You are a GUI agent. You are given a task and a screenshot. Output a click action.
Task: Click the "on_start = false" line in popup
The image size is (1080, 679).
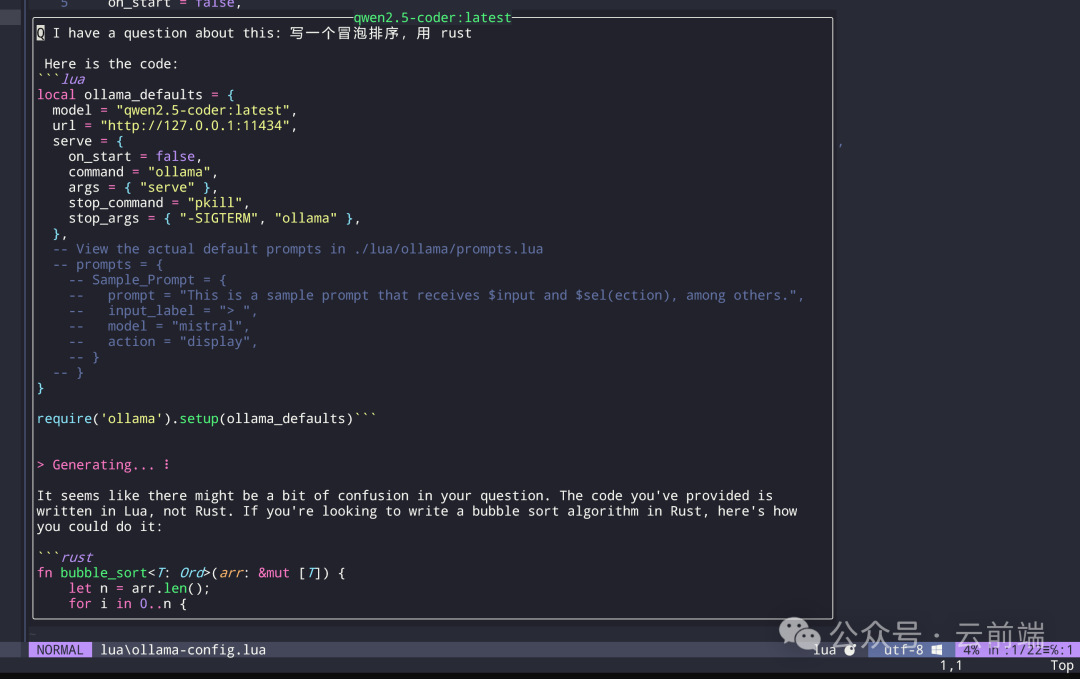click(135, 157)
